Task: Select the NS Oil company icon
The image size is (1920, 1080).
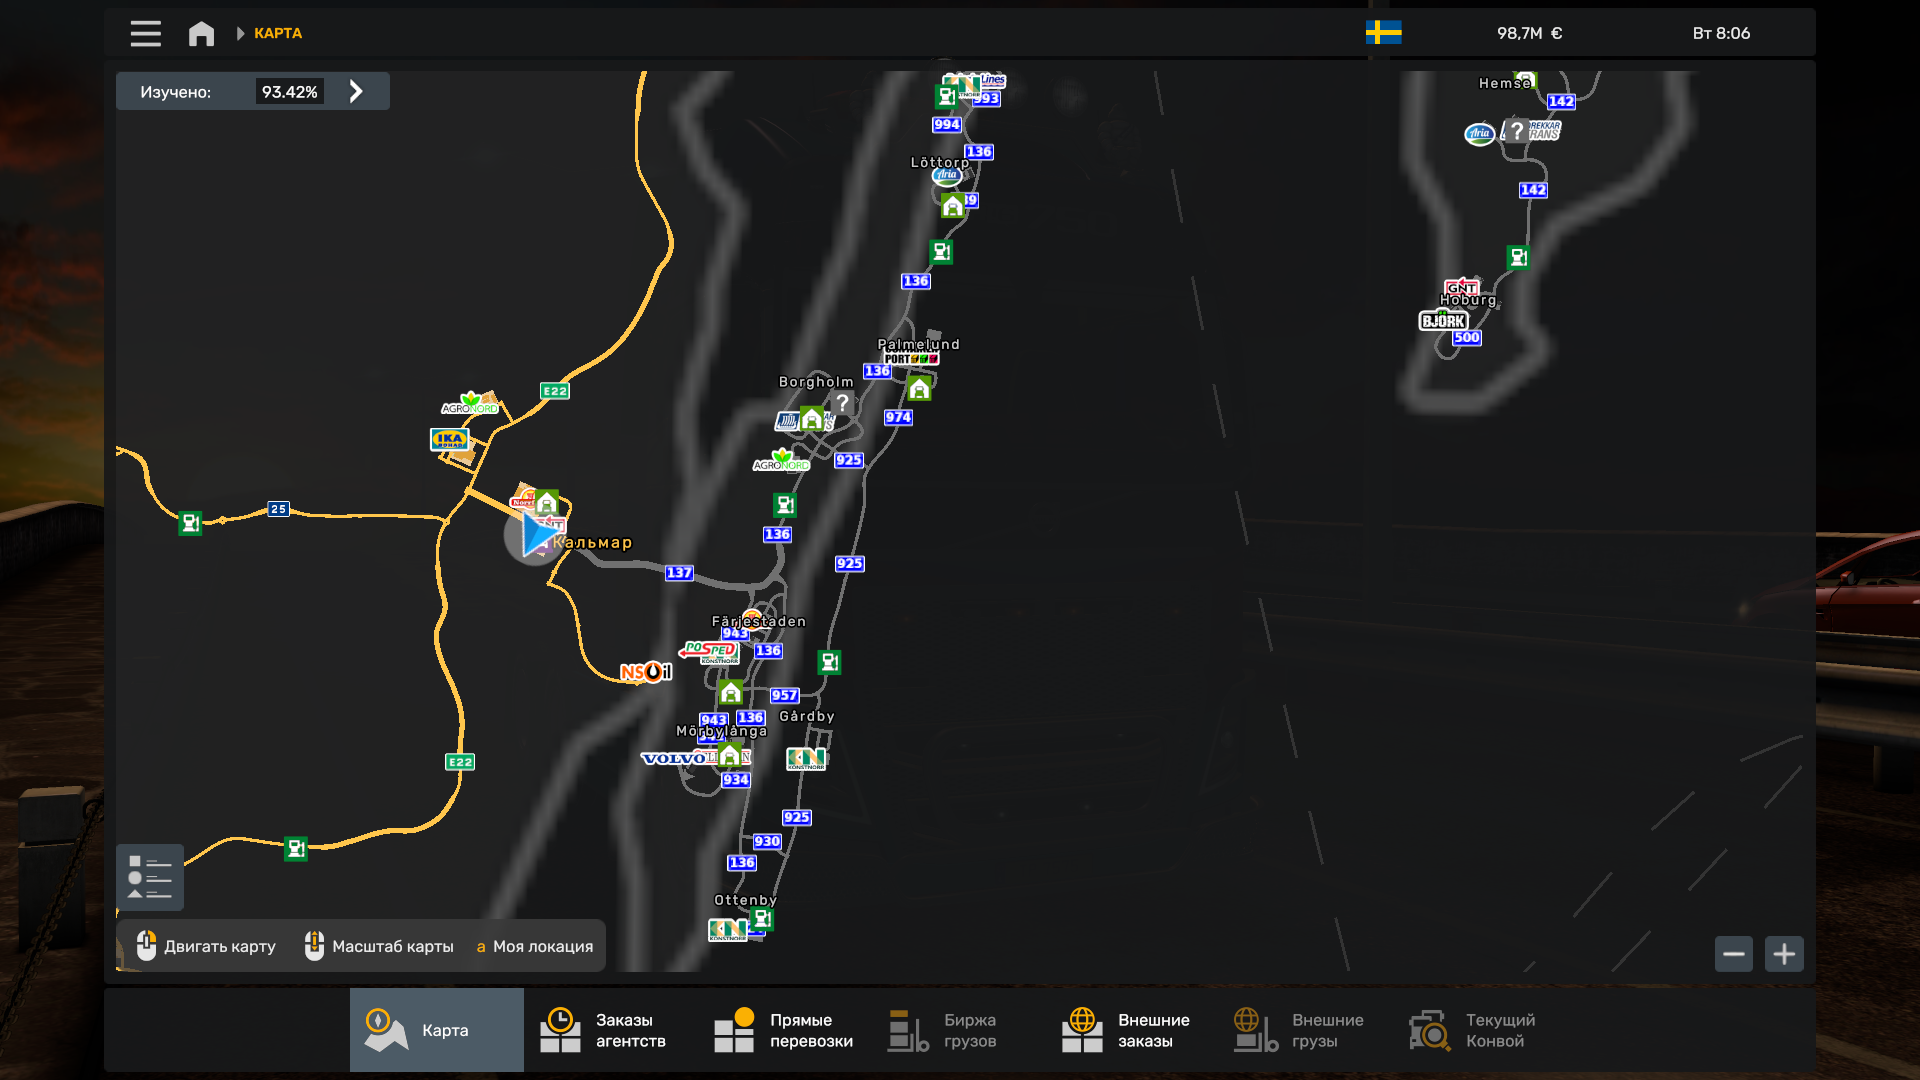Action: click(646, 672)
